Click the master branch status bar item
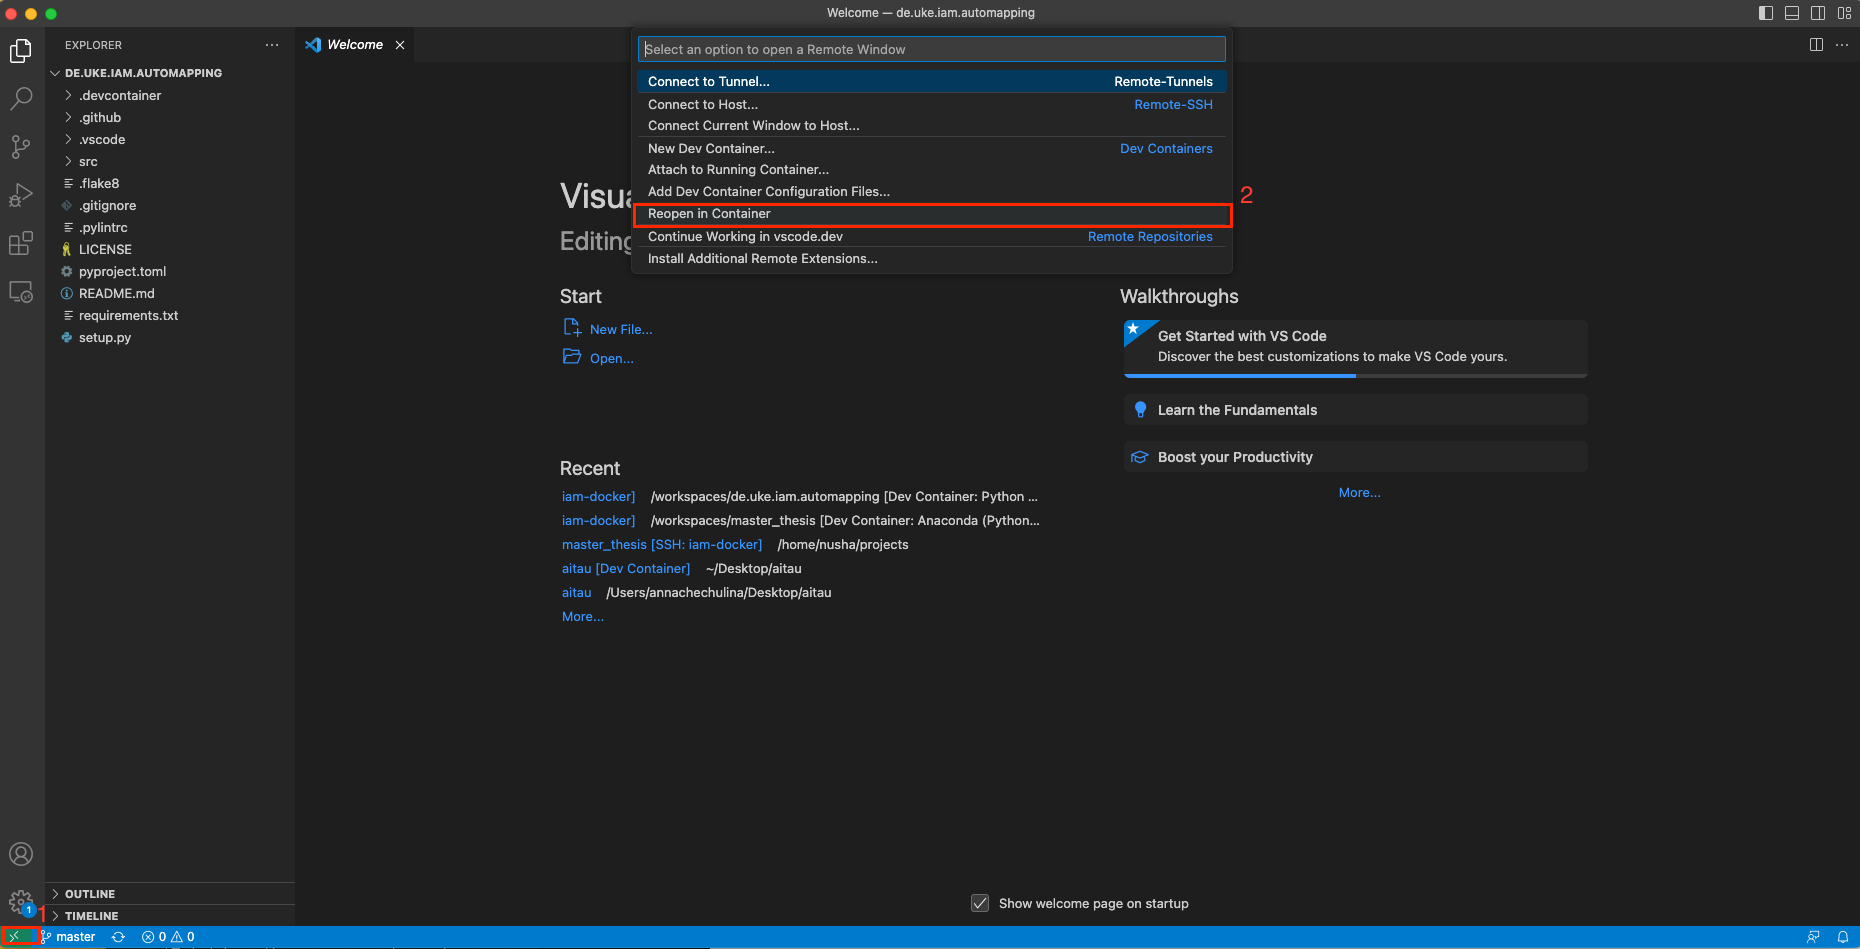The width and height of the screenshot is (1860, 949). point(69,937)
